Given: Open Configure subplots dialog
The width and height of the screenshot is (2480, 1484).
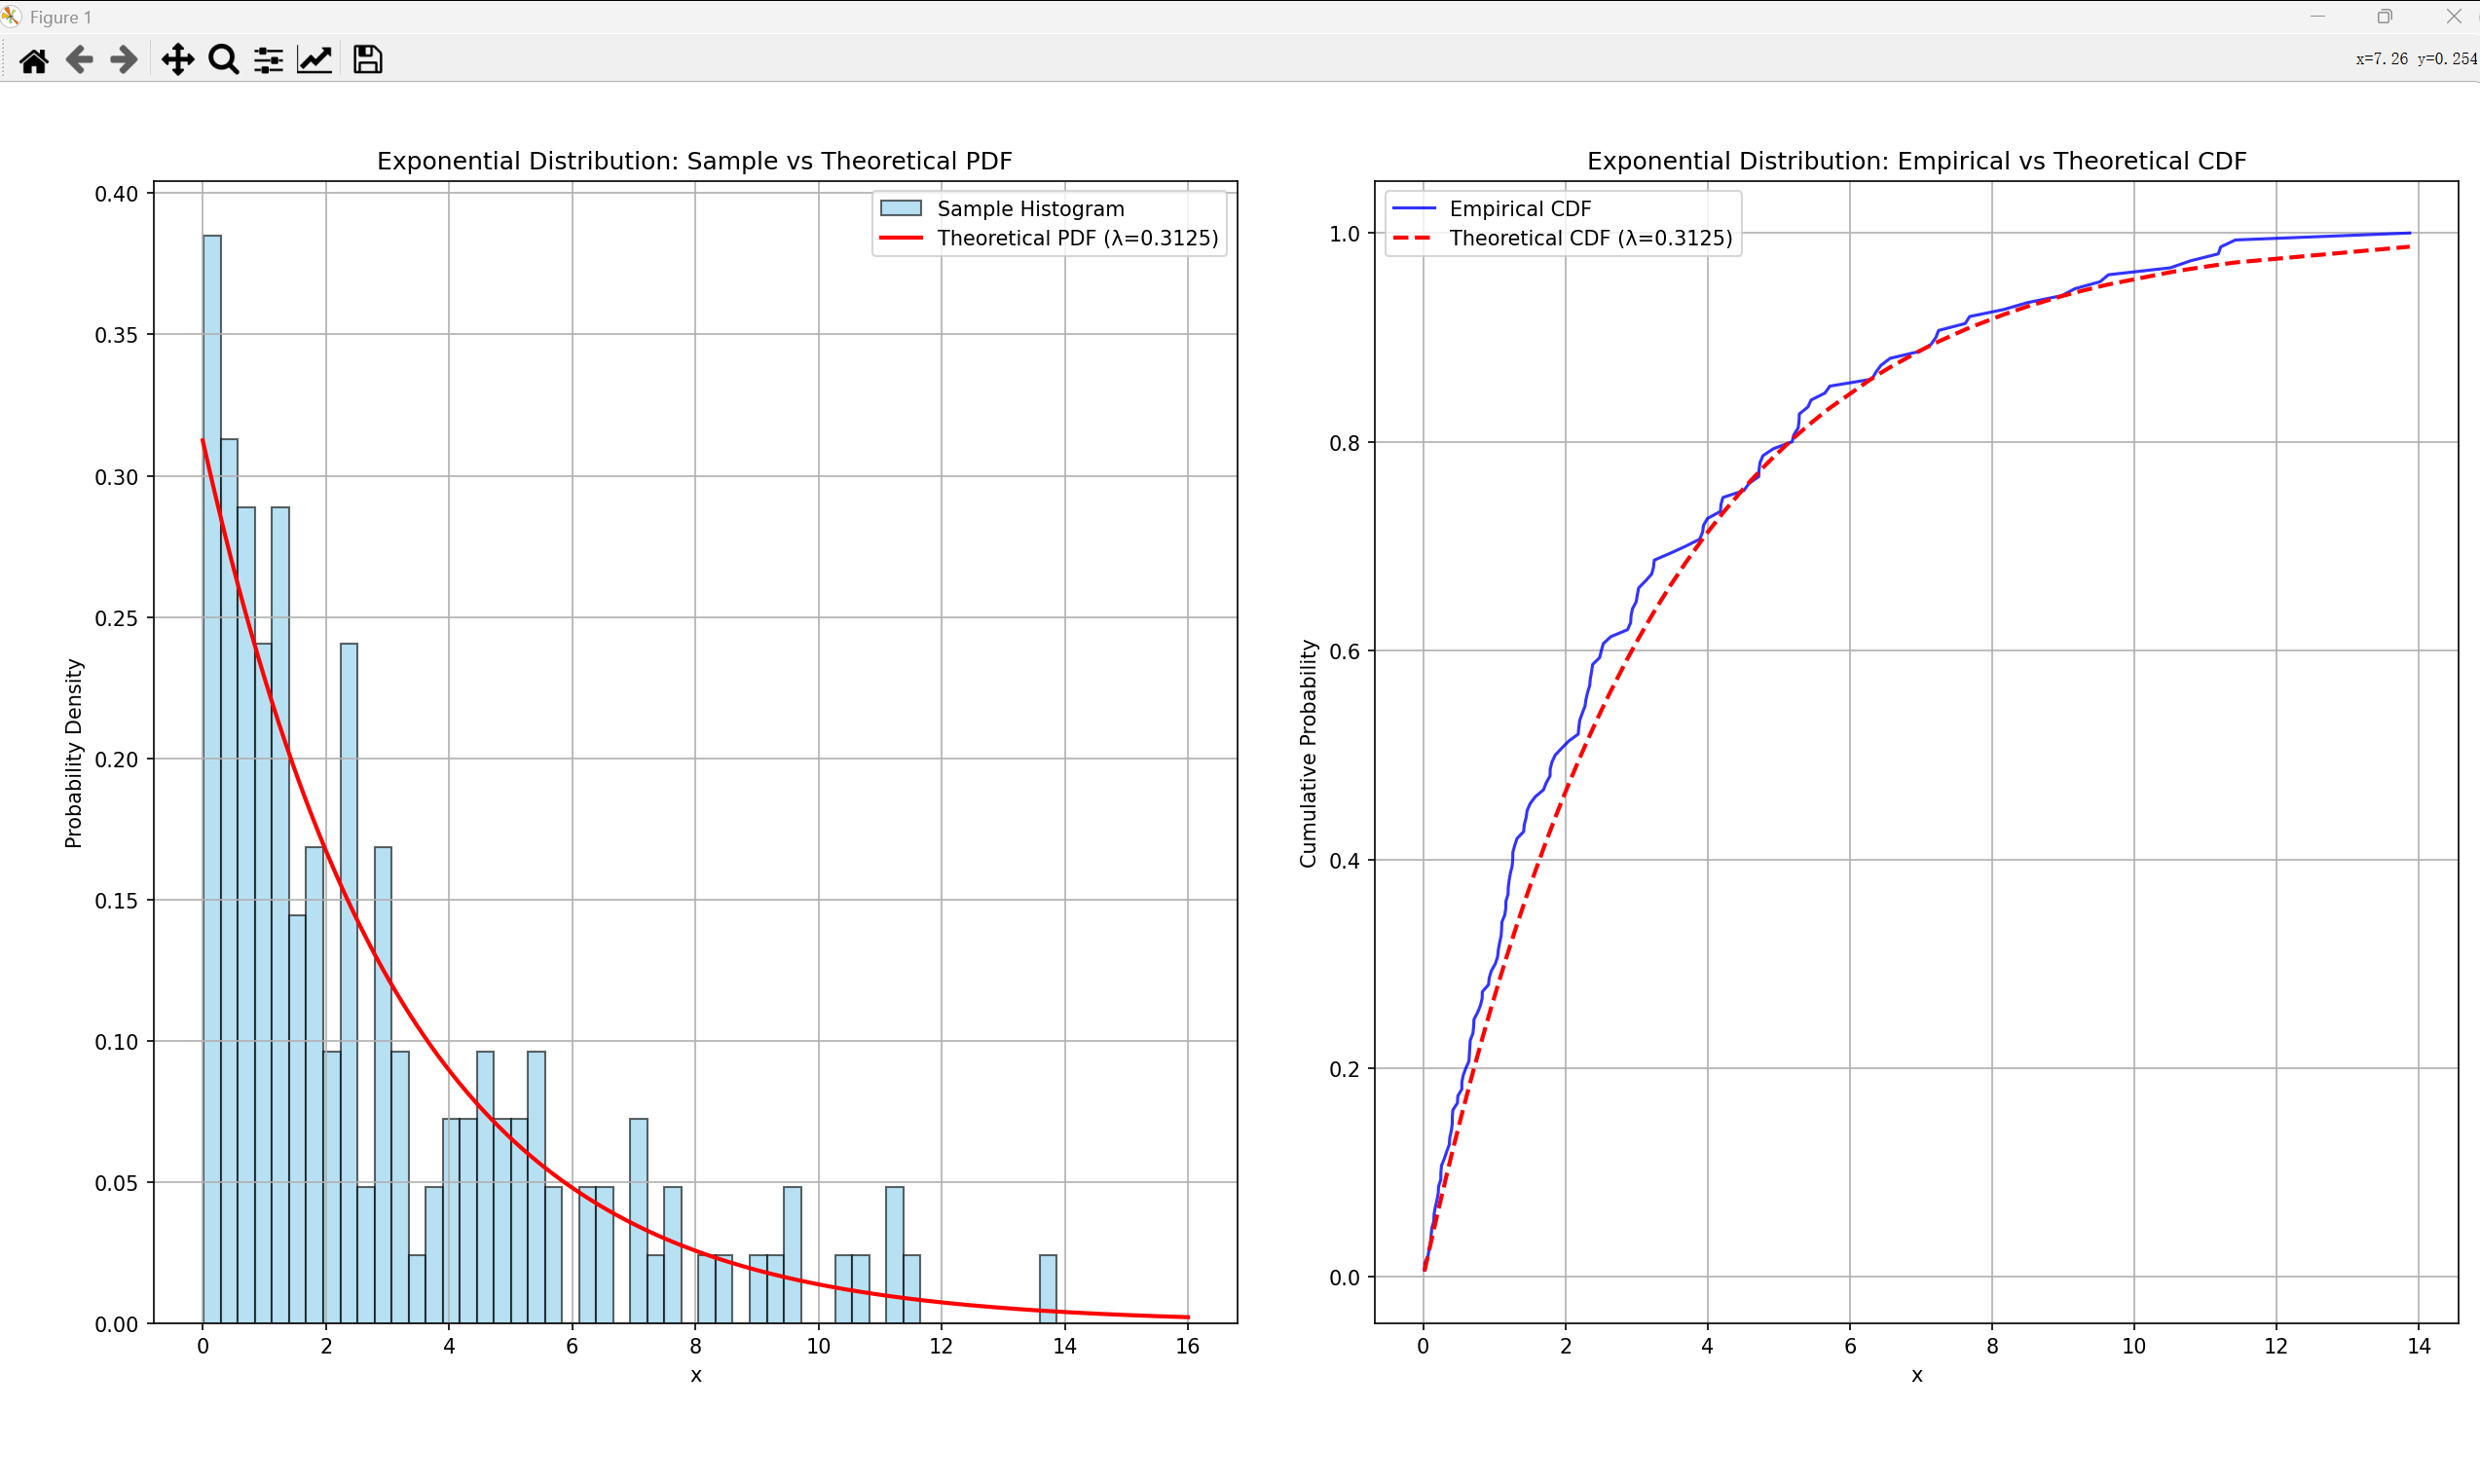Looking at the screenshot, I should point(268,60).
